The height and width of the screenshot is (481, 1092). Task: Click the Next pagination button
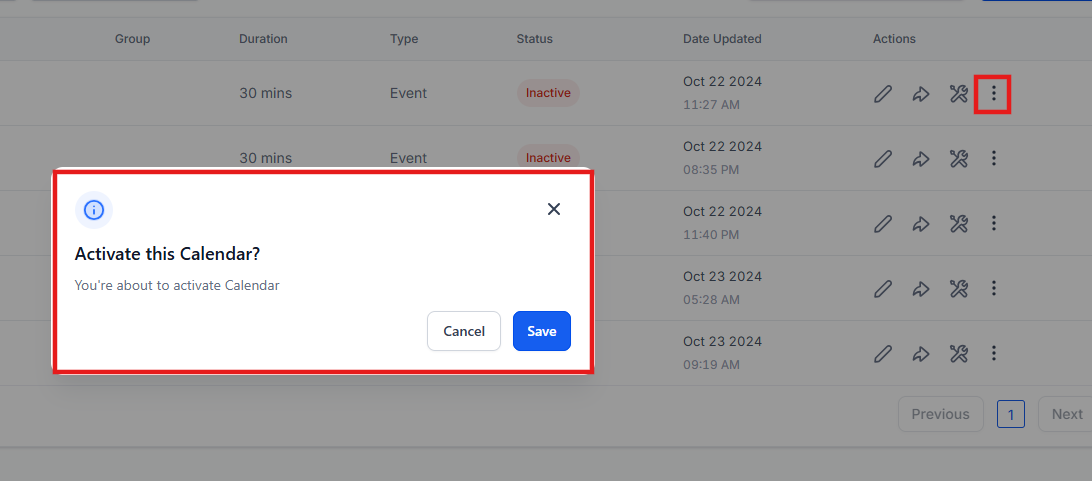pyautogui.click(x=1066, y=414)
